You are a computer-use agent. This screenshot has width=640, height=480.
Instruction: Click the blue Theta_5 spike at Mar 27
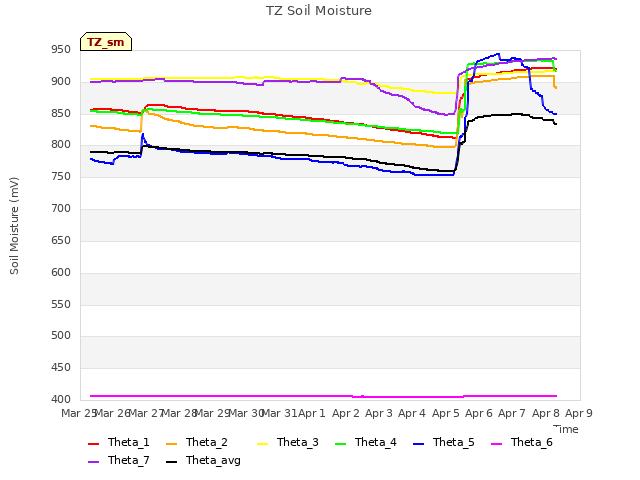[142, 135]
